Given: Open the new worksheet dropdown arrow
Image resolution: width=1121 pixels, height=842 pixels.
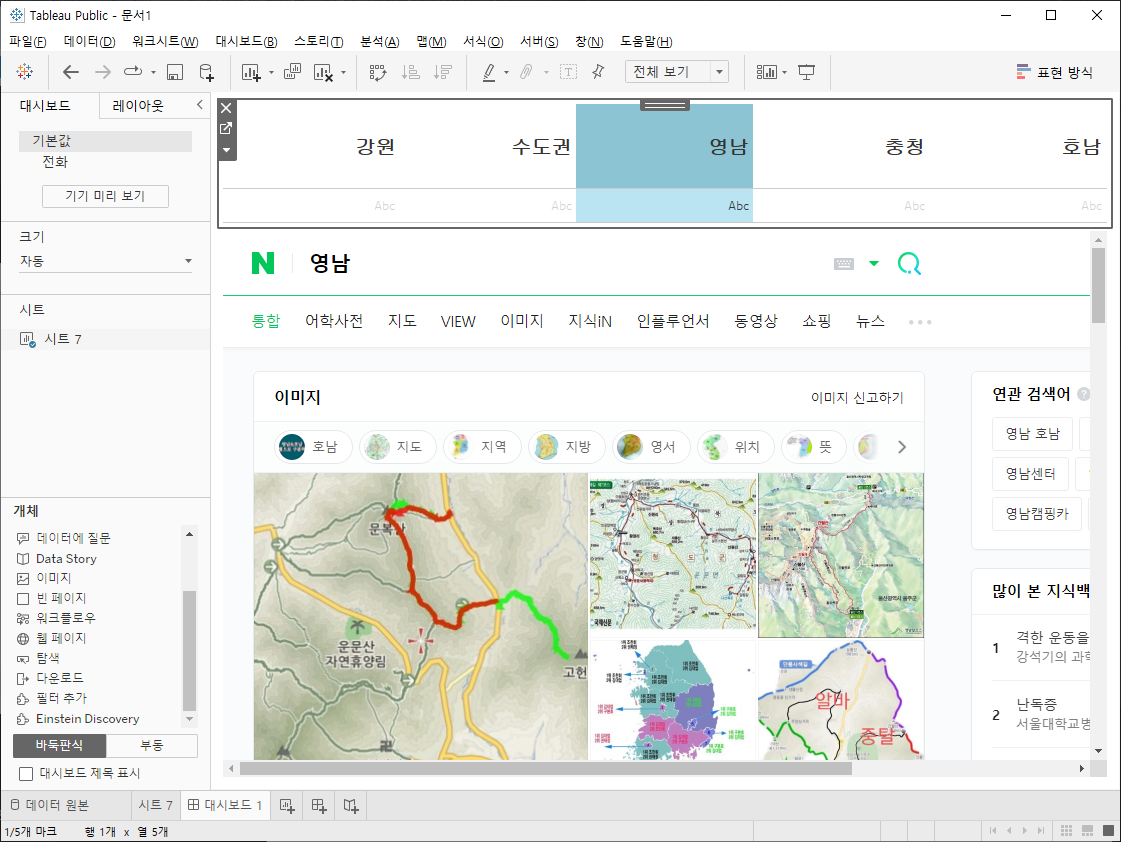Looking at the screenshot, I should (271, 72).
